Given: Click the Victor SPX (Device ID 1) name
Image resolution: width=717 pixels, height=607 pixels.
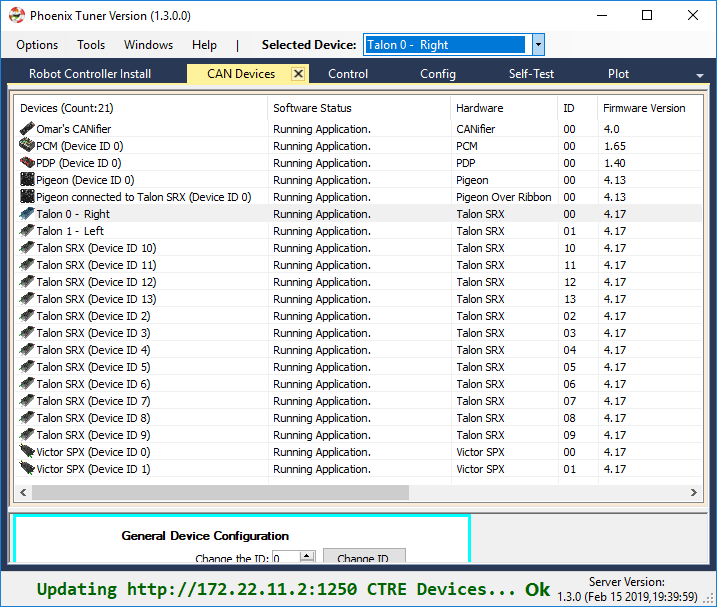Looking at the screenshot, I should [x=93, y=469].
